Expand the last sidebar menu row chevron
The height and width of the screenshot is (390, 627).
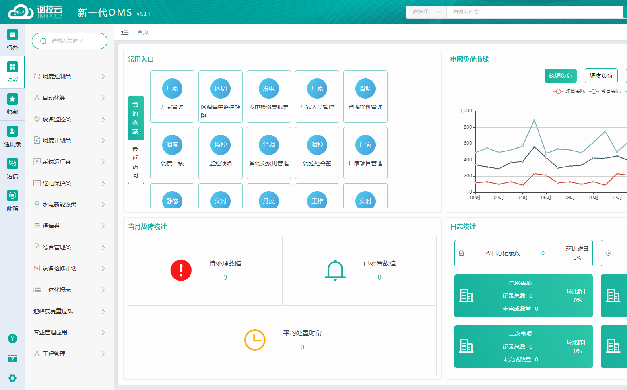pyautogui.click(x=103, y=354)
